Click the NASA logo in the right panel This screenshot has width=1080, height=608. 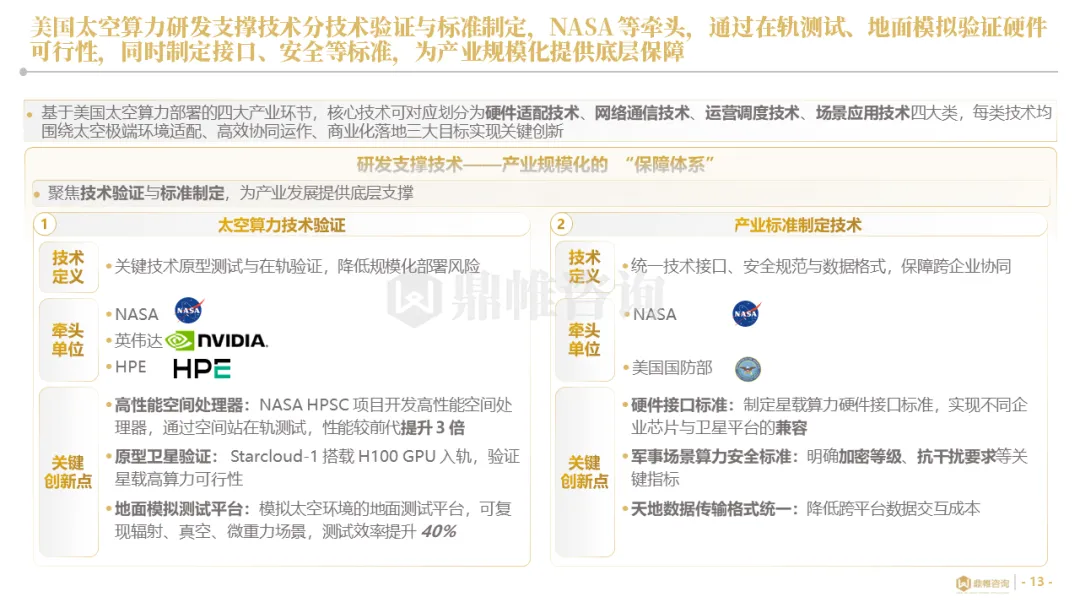pyautogui.click(x=746, y=313)
